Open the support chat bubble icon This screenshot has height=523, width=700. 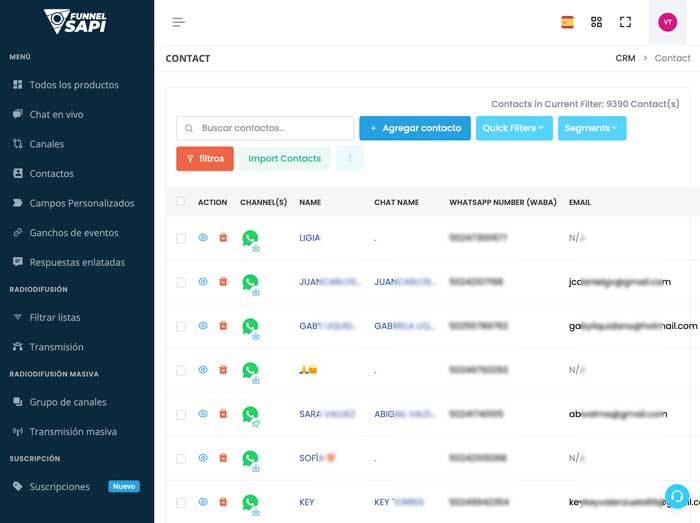(677, 497)
